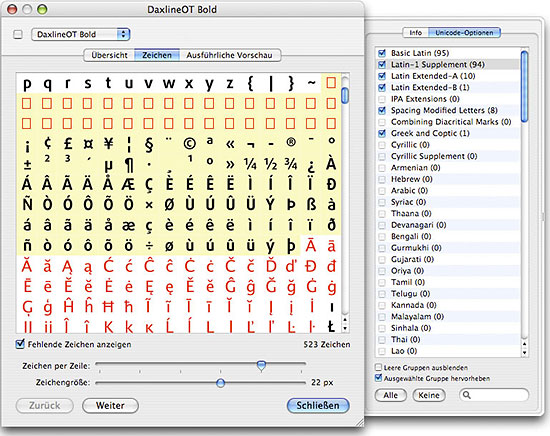Click the Unicode groups list scrollbar thumb
This screenshot has height=436, width=550.
524,87
